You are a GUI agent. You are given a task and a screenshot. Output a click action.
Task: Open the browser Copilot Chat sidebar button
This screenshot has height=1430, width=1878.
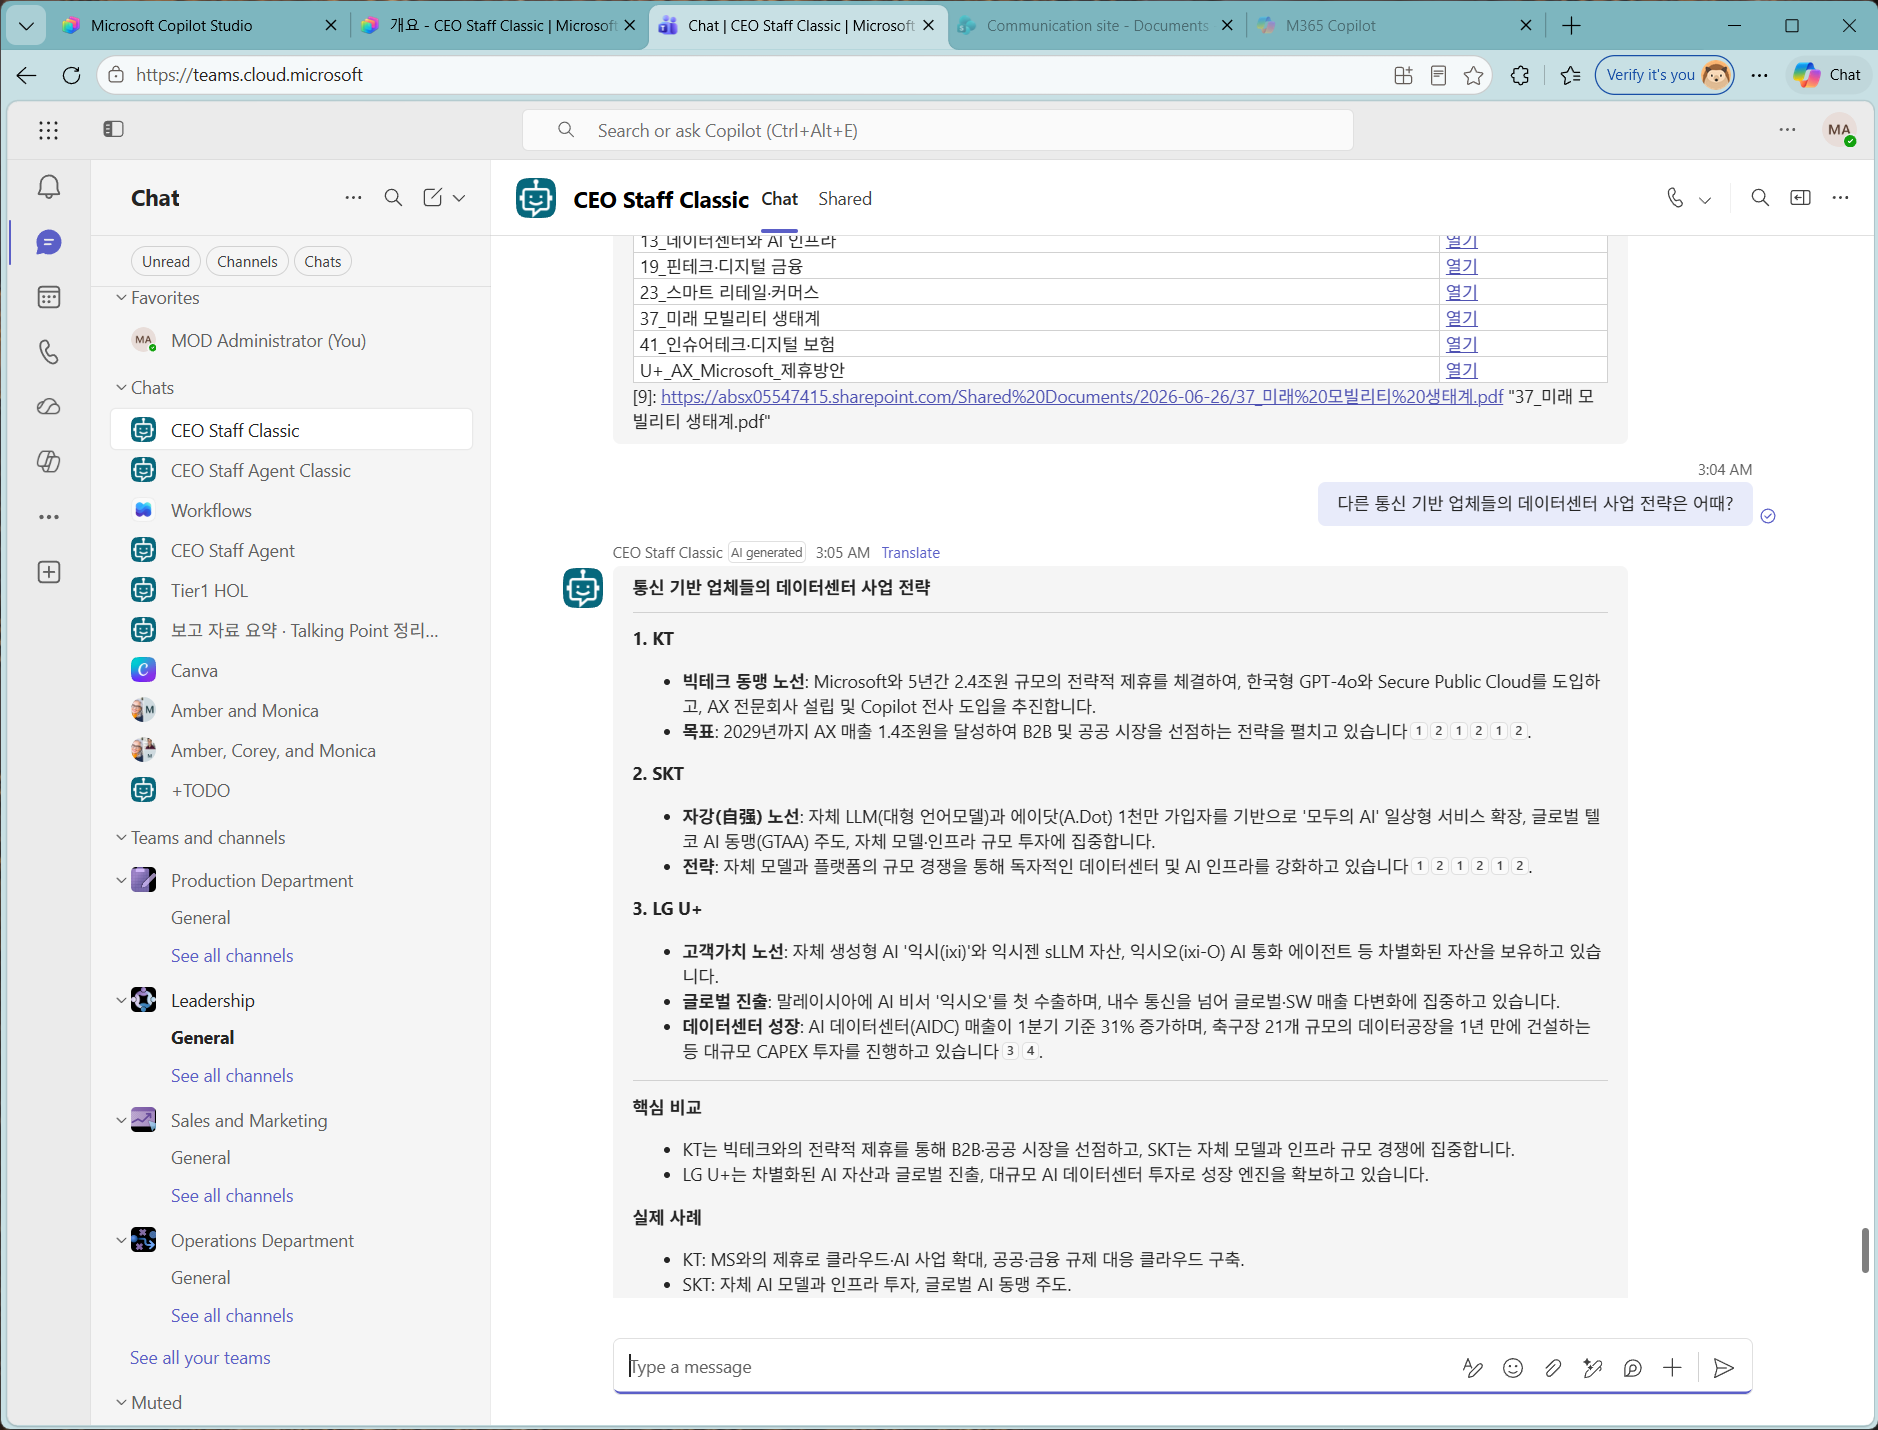tap(1827, 75)
